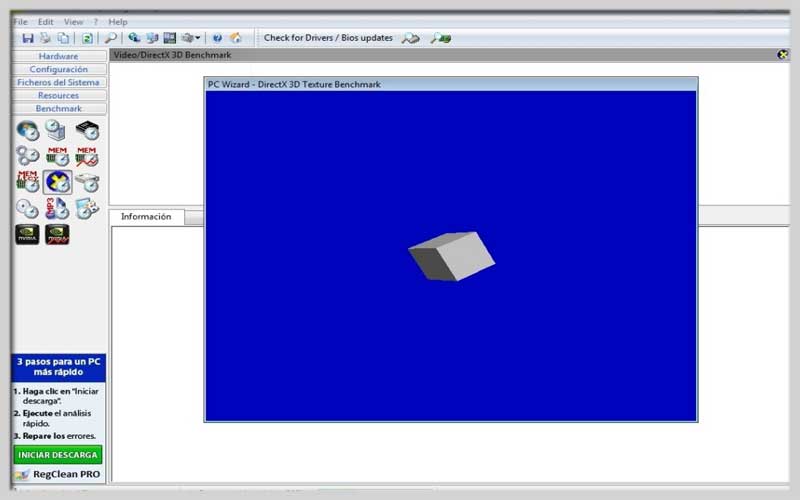Open the Help menu
Screen dimensions: 800x500
(117, 22)
